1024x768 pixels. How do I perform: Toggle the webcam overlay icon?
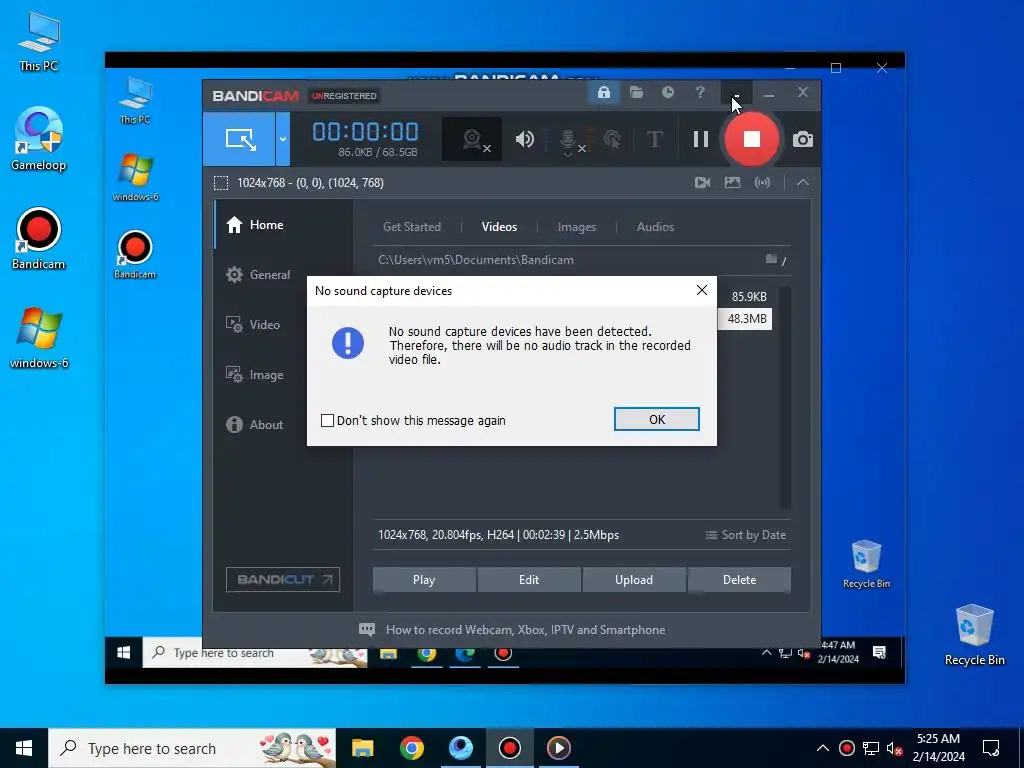(x=472, y=139)
